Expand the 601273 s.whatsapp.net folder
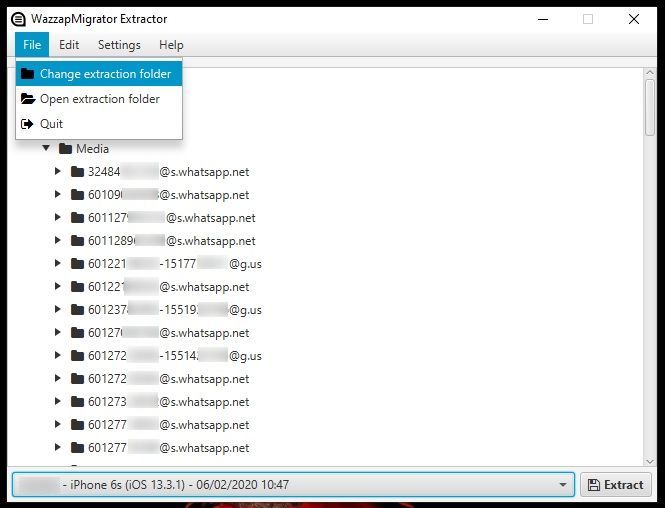The image size is (665, 508). tap(58, 401)
